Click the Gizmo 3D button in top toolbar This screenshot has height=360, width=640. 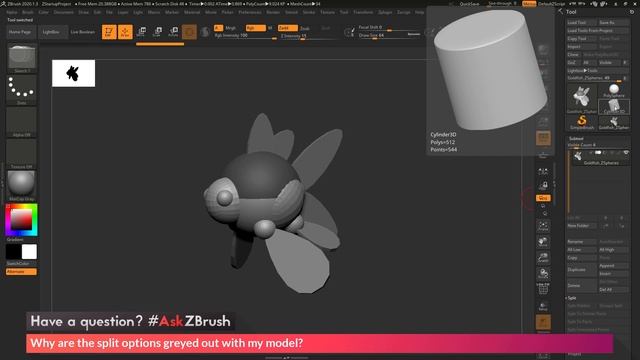pyautogui.click(x=189, y=32)
